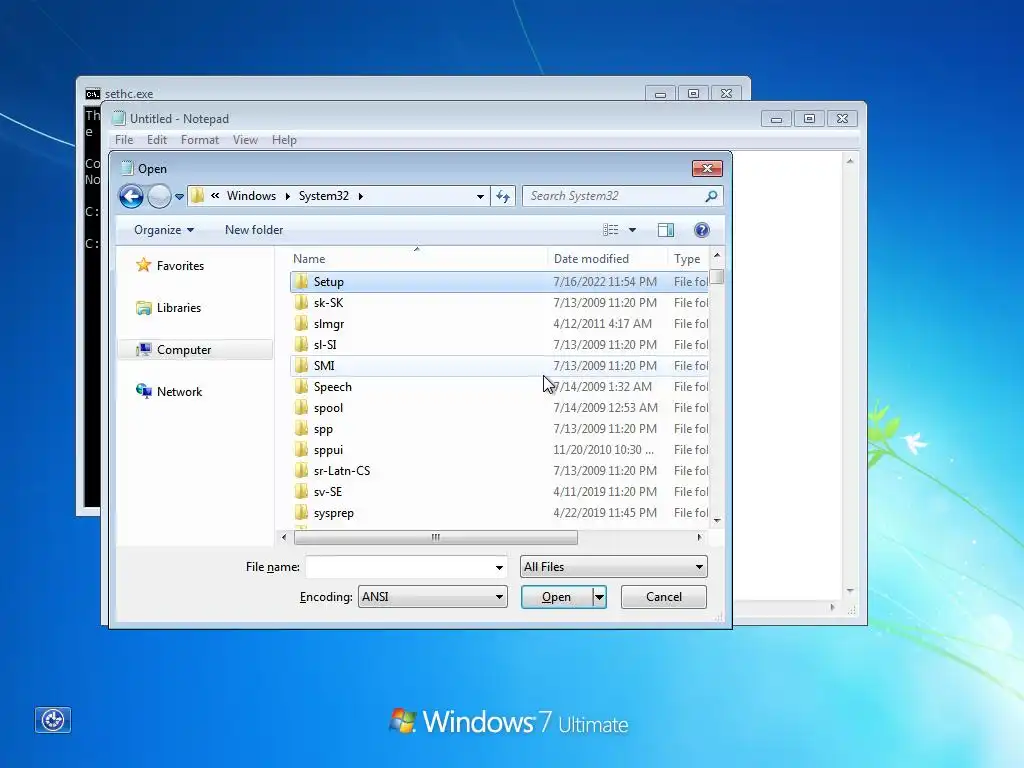Select the sk-SK folder icon
Viewport: 1024px width, 768px height.
301,302
